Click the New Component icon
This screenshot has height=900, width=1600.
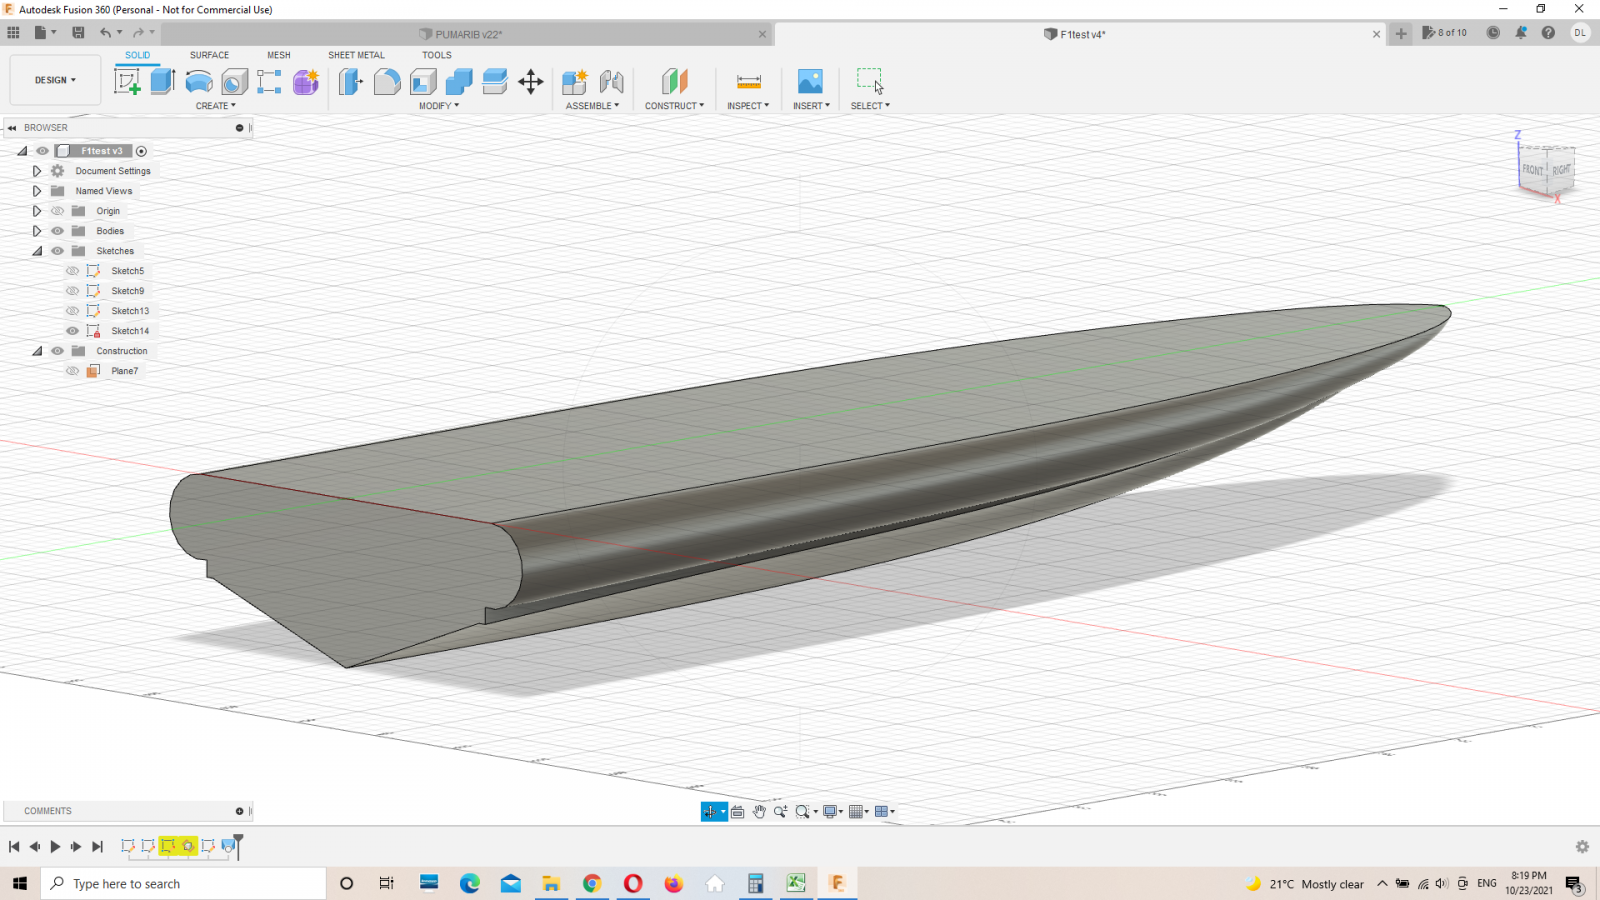click(575, 82)
